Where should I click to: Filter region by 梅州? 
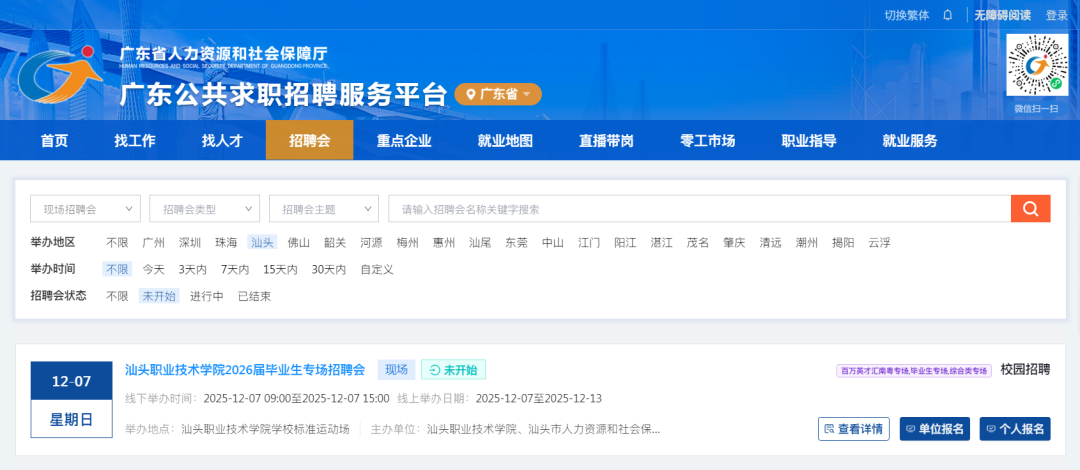coord(408,243)
